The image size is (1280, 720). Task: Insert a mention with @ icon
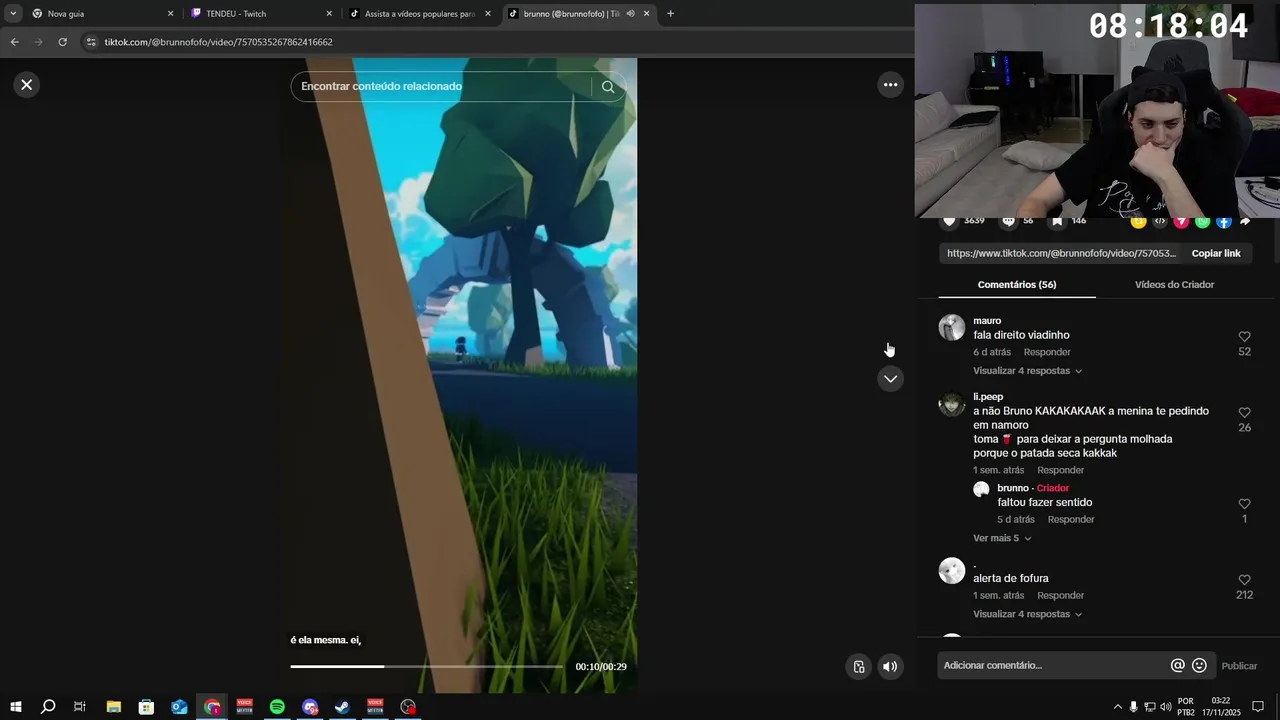[1177, 666]
